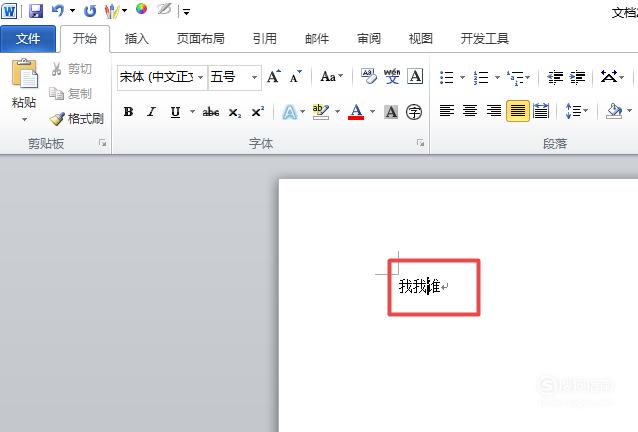Open the Clipboard (剪贴板) dialog launcher
The image size is (638, 432).
(x=103, y=143)
